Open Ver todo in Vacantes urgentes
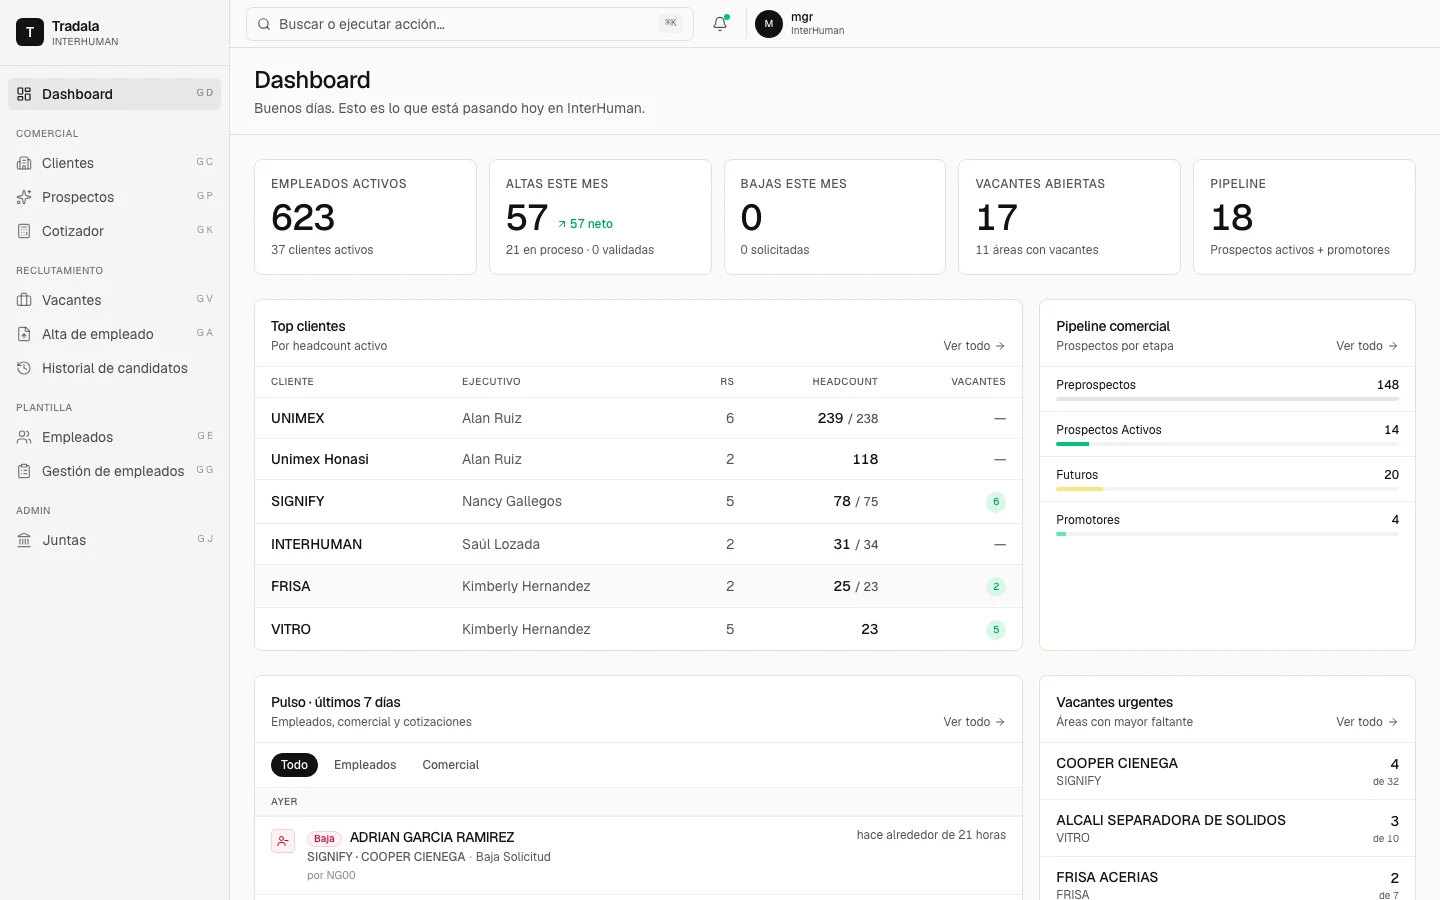1440x900 pixels. 1367,722
